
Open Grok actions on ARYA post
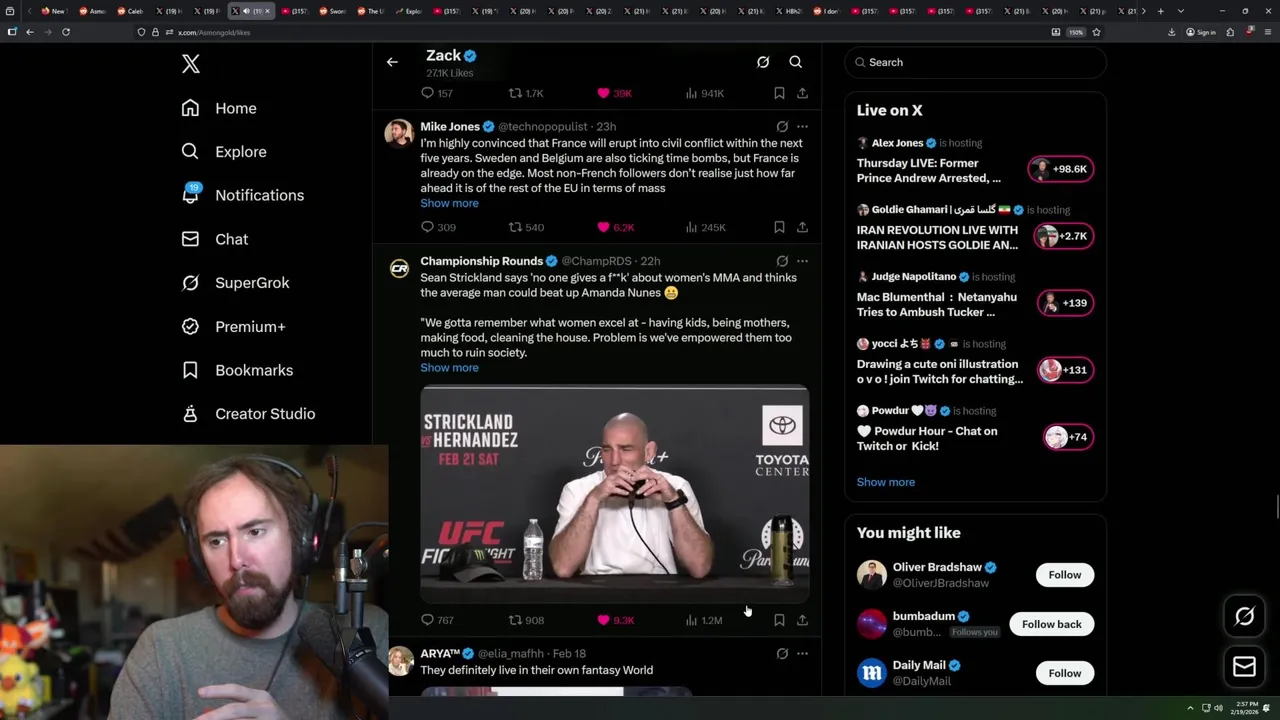[x=782, y=654]
